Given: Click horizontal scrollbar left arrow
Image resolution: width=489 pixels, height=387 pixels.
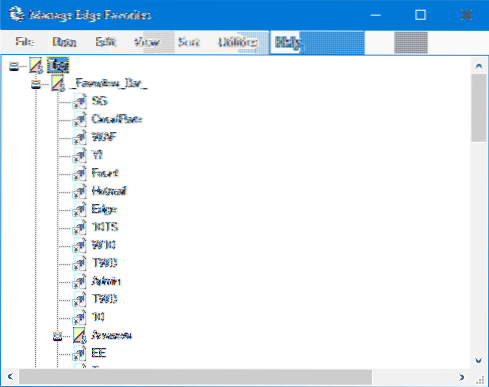Looking at the screenshot, I should click(10, 377).
